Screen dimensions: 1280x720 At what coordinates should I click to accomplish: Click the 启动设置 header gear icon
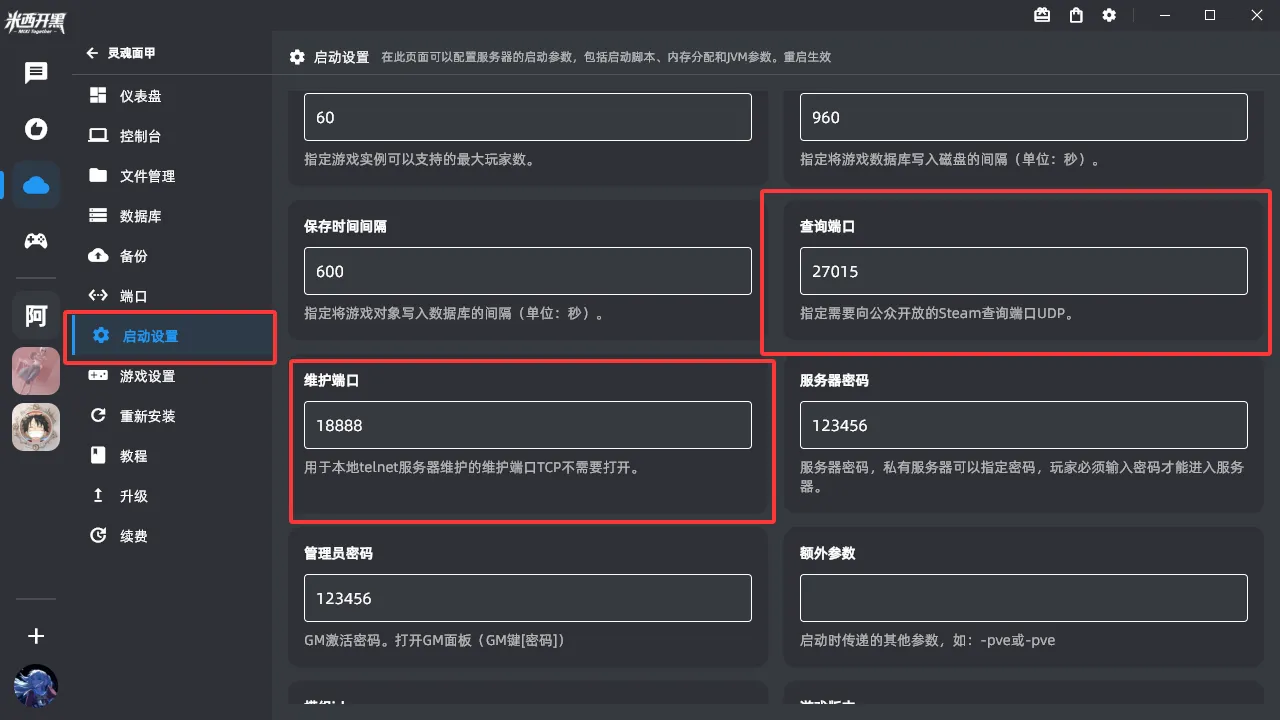[x=297, y=57]
